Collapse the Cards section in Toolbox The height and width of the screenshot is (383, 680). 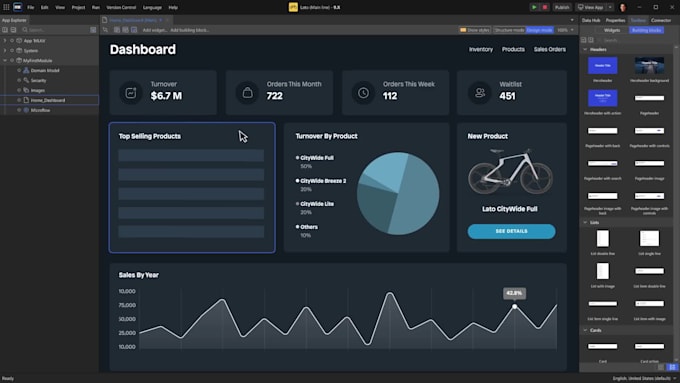tap(585, 331)
